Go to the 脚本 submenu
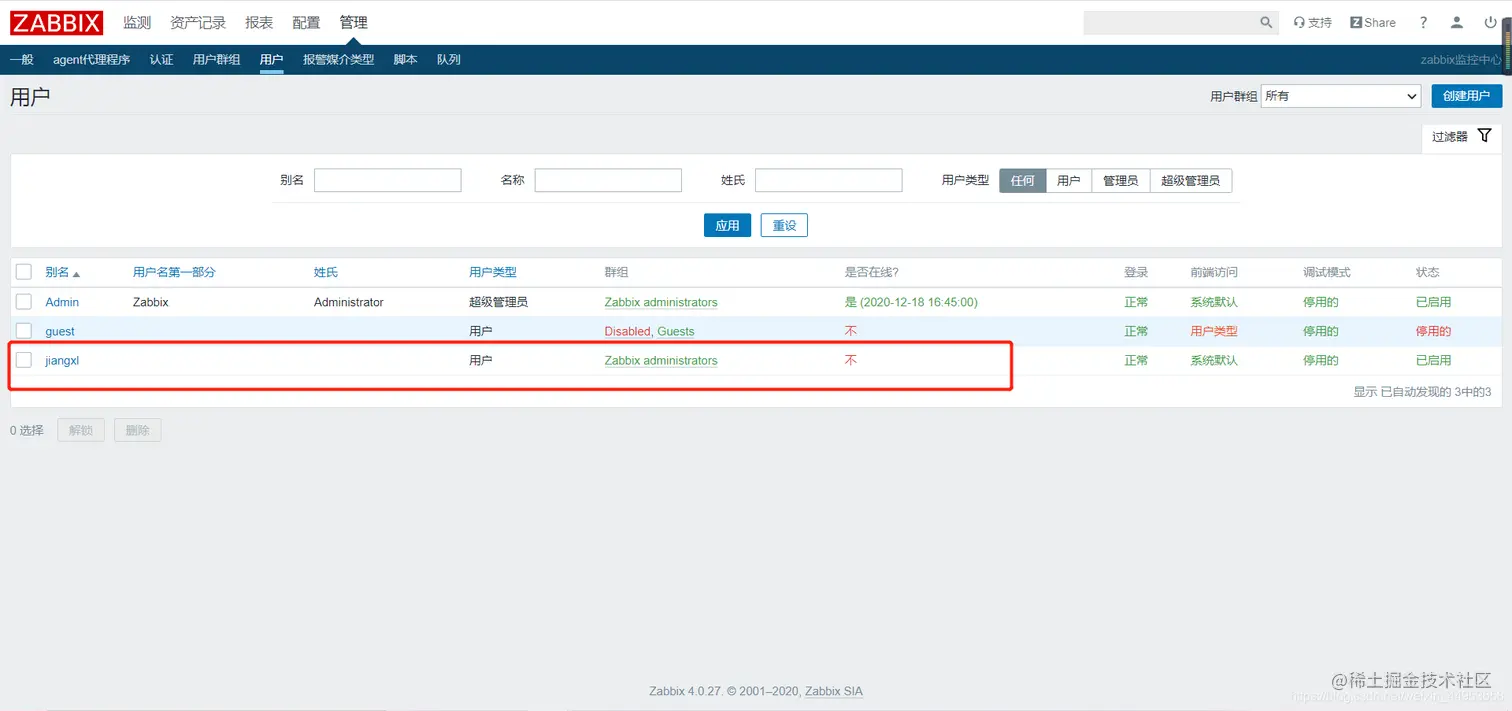The image size is (1512, 711). pos(405,60)
